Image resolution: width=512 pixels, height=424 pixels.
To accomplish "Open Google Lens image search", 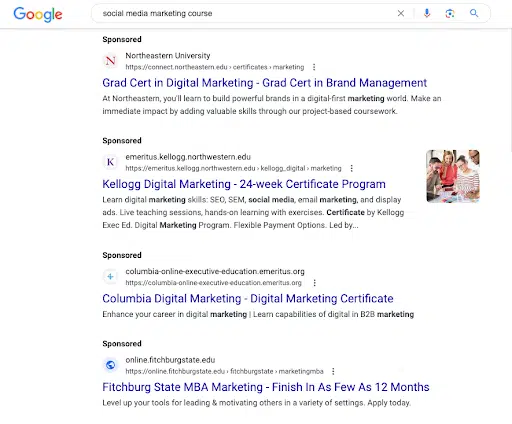I will (450, 13).
